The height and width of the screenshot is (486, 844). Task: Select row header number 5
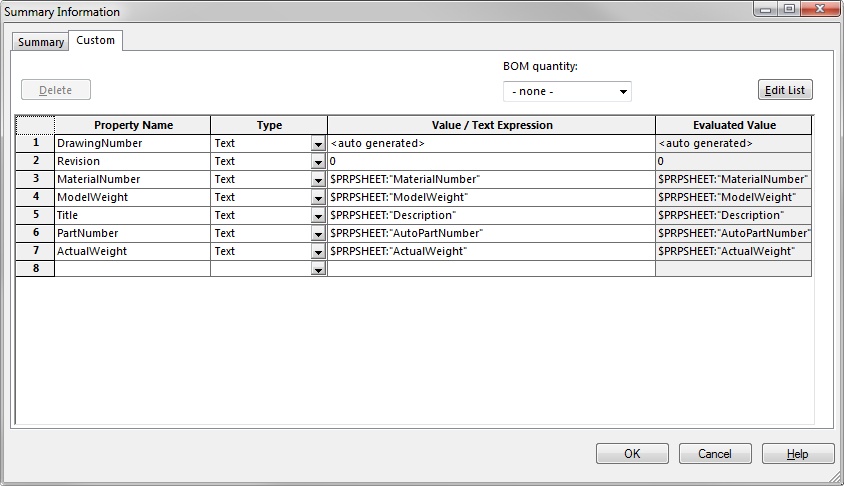point(36,215)
